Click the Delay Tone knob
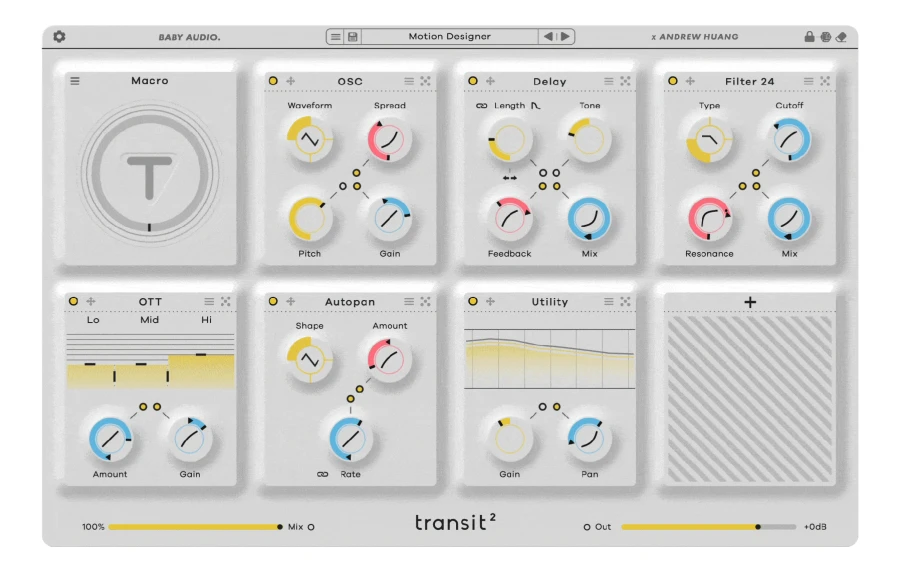The height and width of the screenshot is (572, 900). tap(589, 139)
